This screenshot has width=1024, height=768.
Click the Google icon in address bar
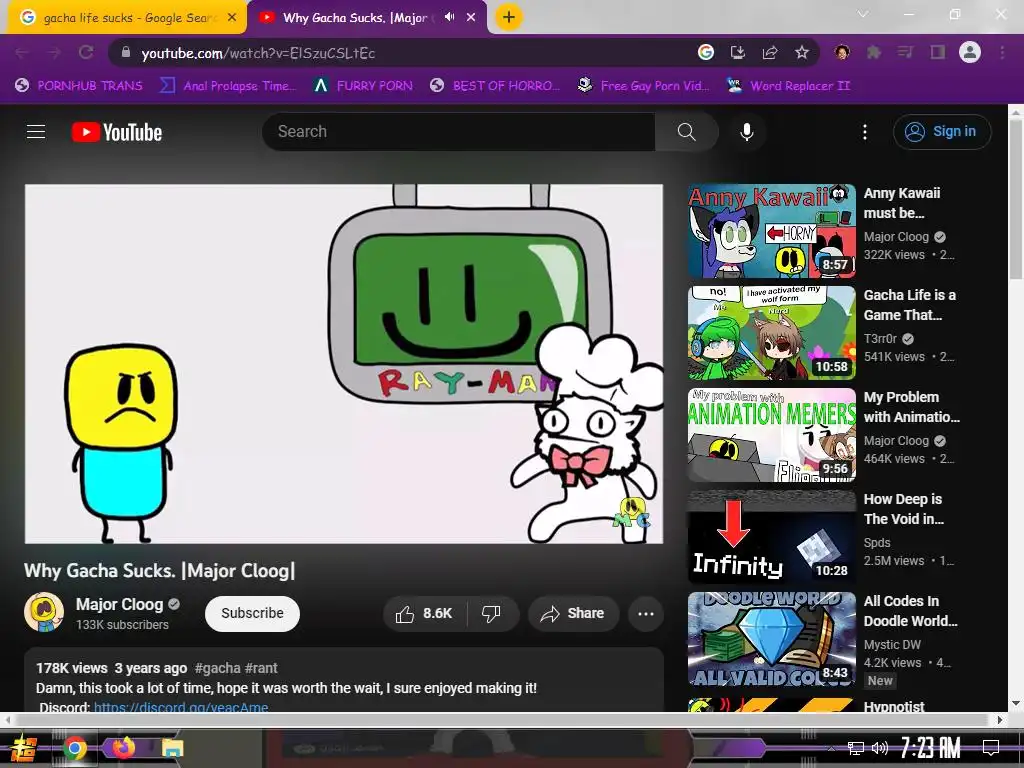coord(706,52)
